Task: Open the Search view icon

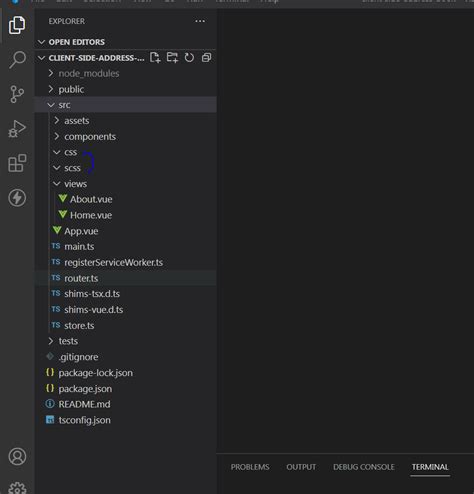Action: point(17,60)
